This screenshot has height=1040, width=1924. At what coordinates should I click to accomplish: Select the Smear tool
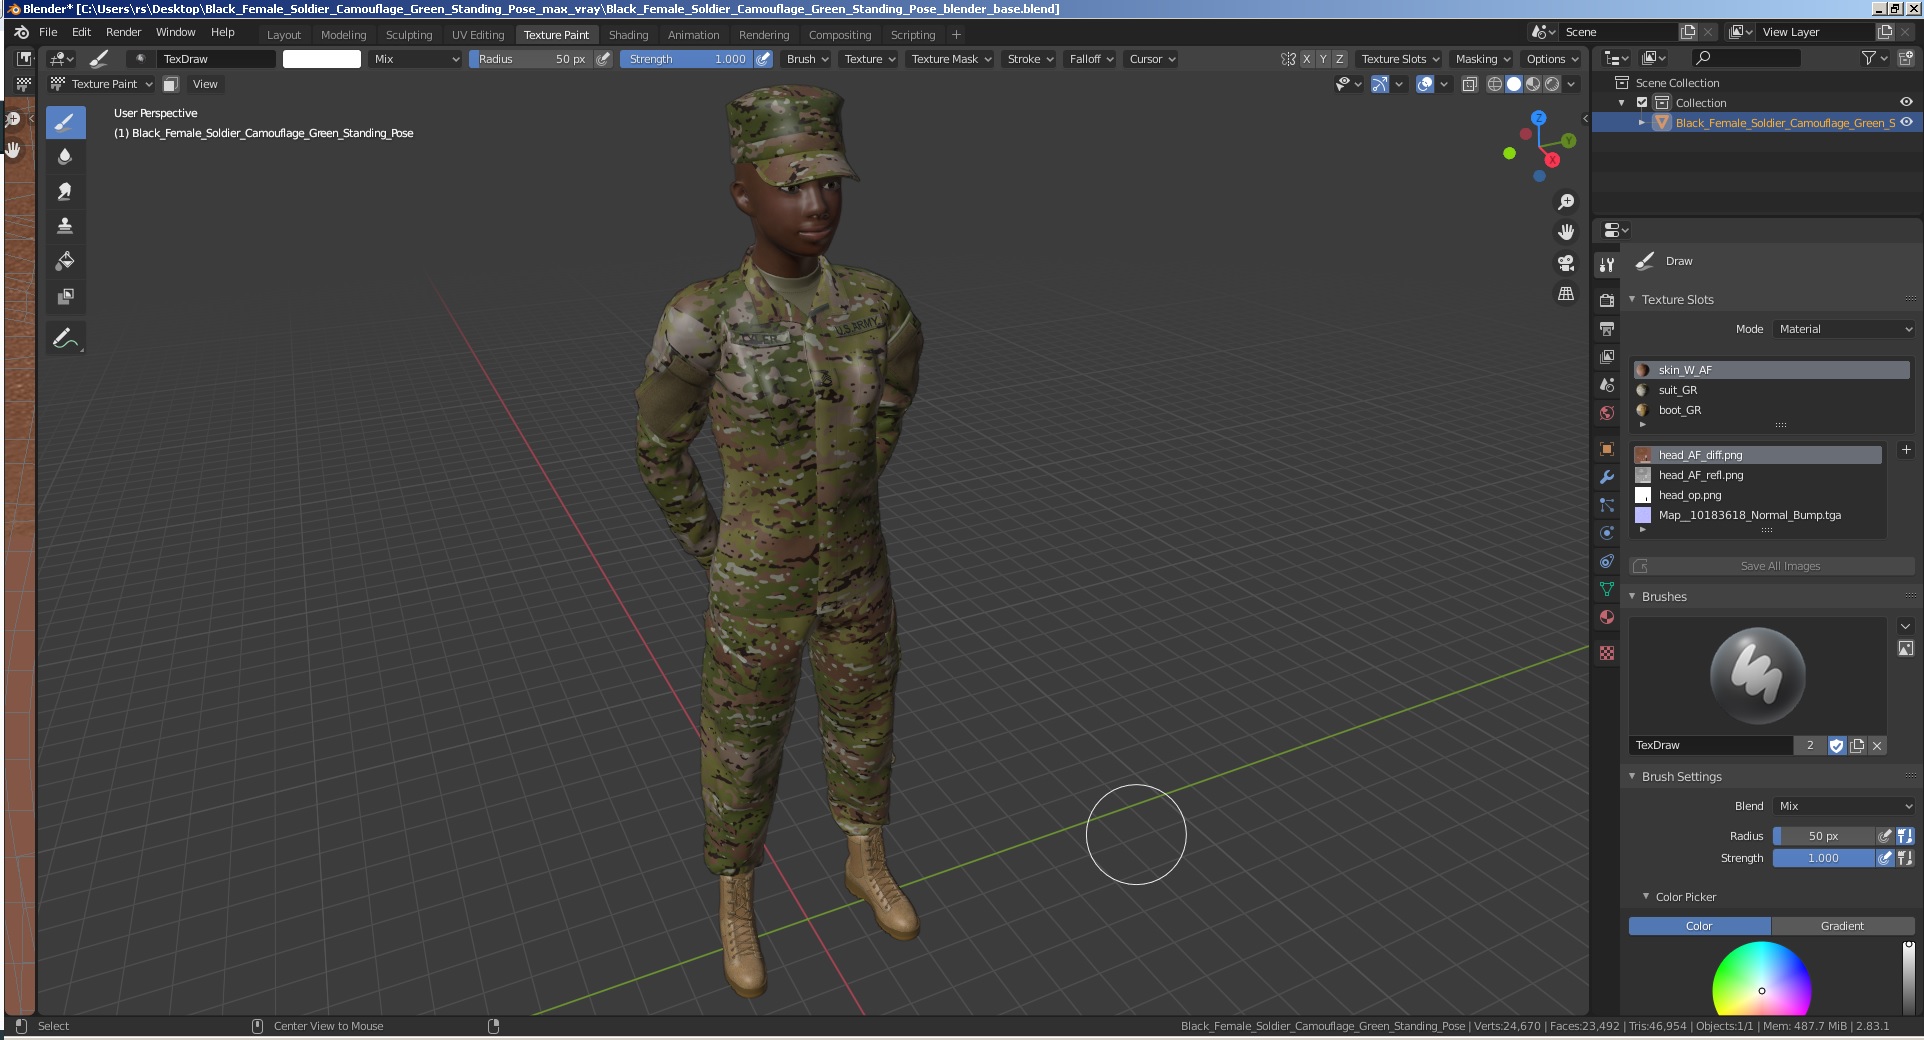pos(65,191)
